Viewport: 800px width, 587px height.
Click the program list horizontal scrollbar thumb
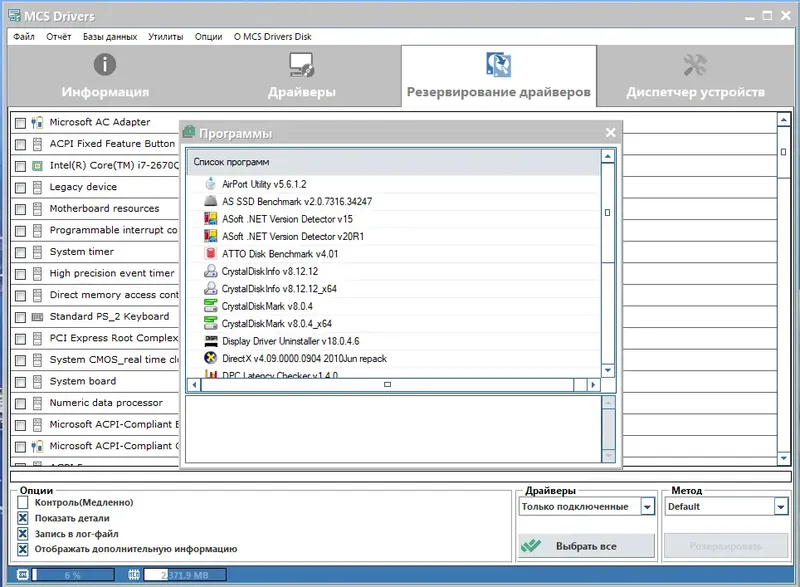point(387,385)
